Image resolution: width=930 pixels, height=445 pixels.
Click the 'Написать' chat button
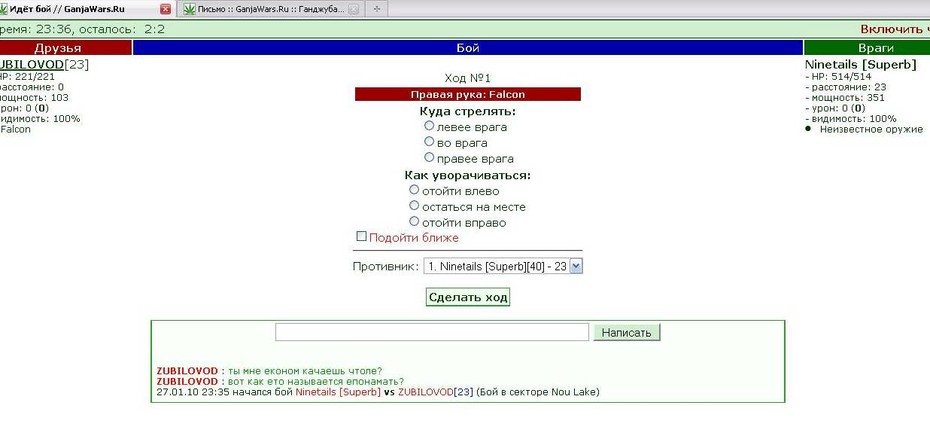click(626, 333)
